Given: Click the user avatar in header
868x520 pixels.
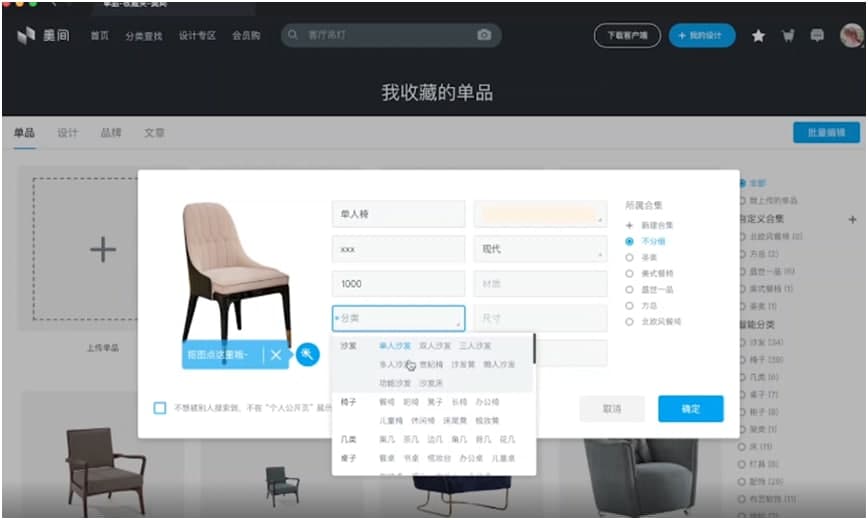Looking at the screenshot, I should click(850, 36).
